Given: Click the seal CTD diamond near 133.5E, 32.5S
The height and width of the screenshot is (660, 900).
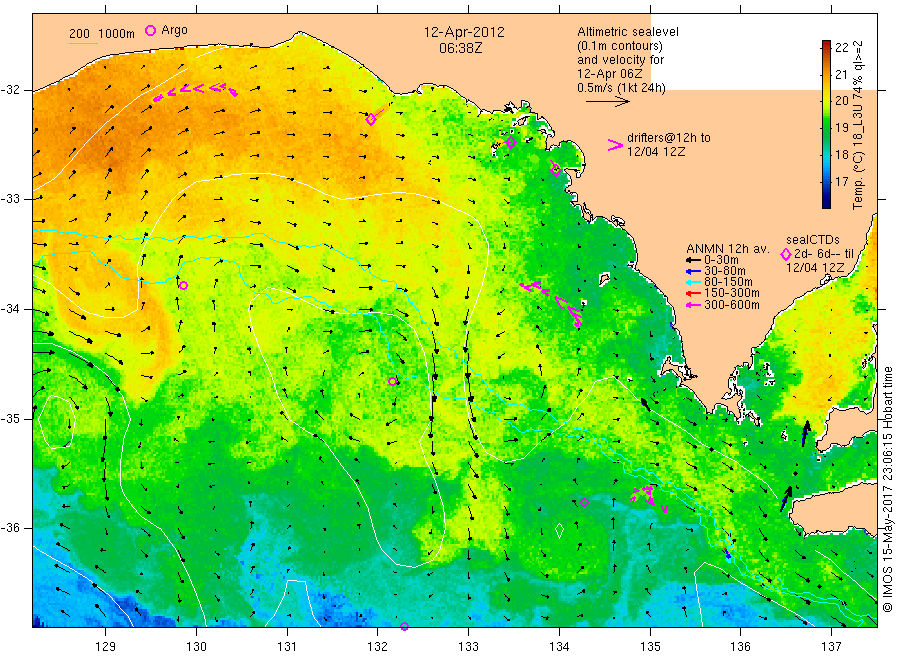Looking at the screenshot, I should pyautogui.click(x=511, y=142).
